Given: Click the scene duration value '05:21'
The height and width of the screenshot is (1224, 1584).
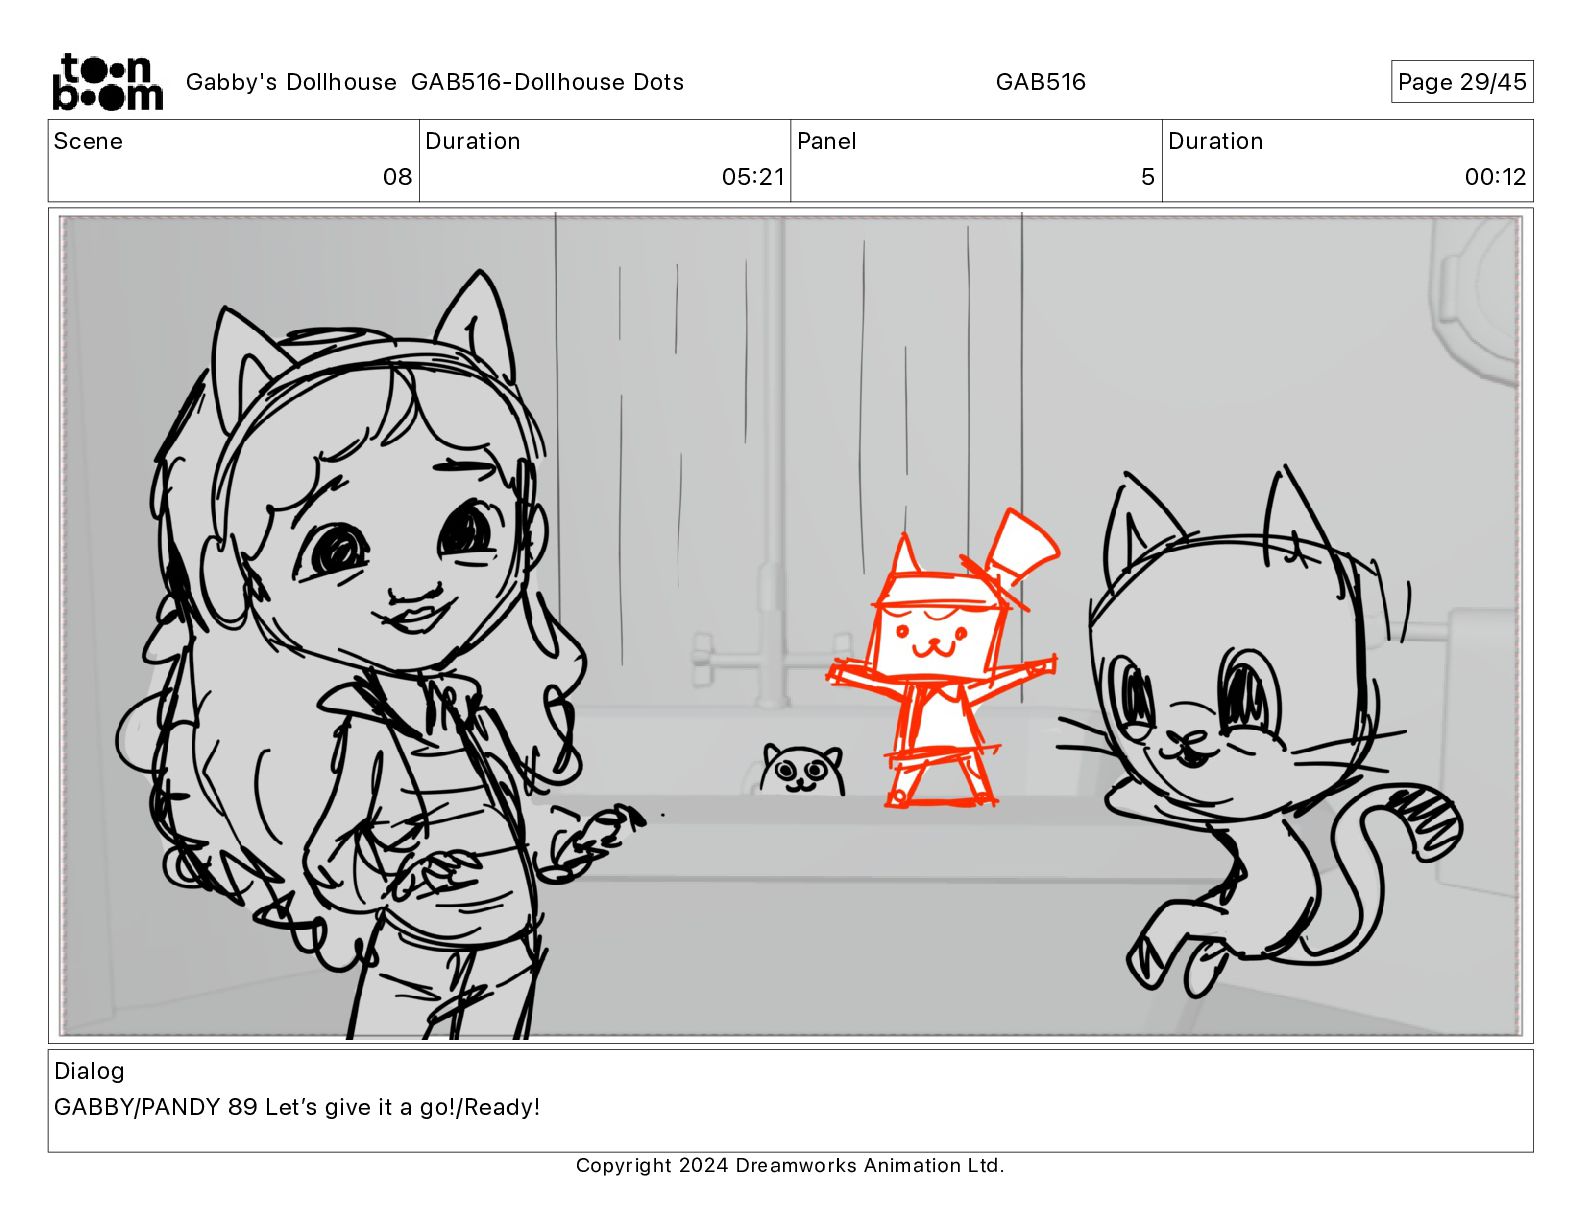Looking at the screenshot, I should [x=753, y=177].
